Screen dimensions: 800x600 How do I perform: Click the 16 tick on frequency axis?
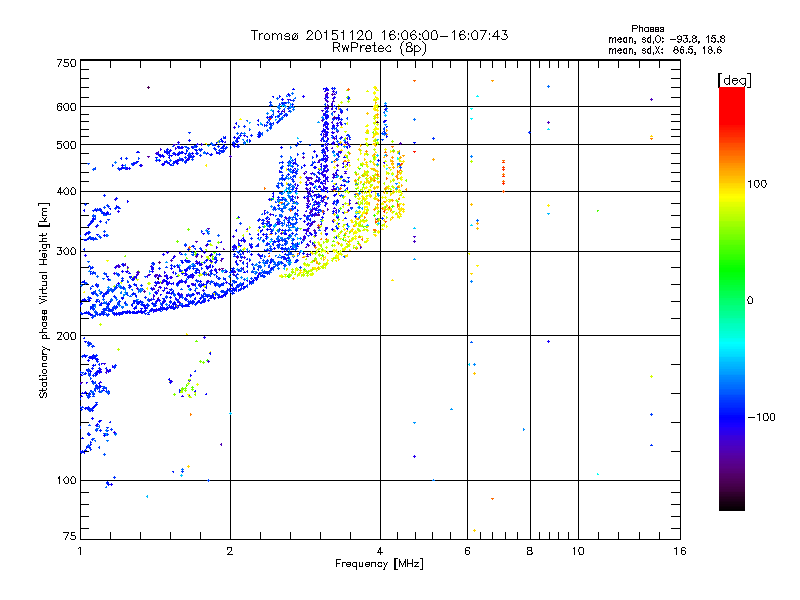point(678,551)
